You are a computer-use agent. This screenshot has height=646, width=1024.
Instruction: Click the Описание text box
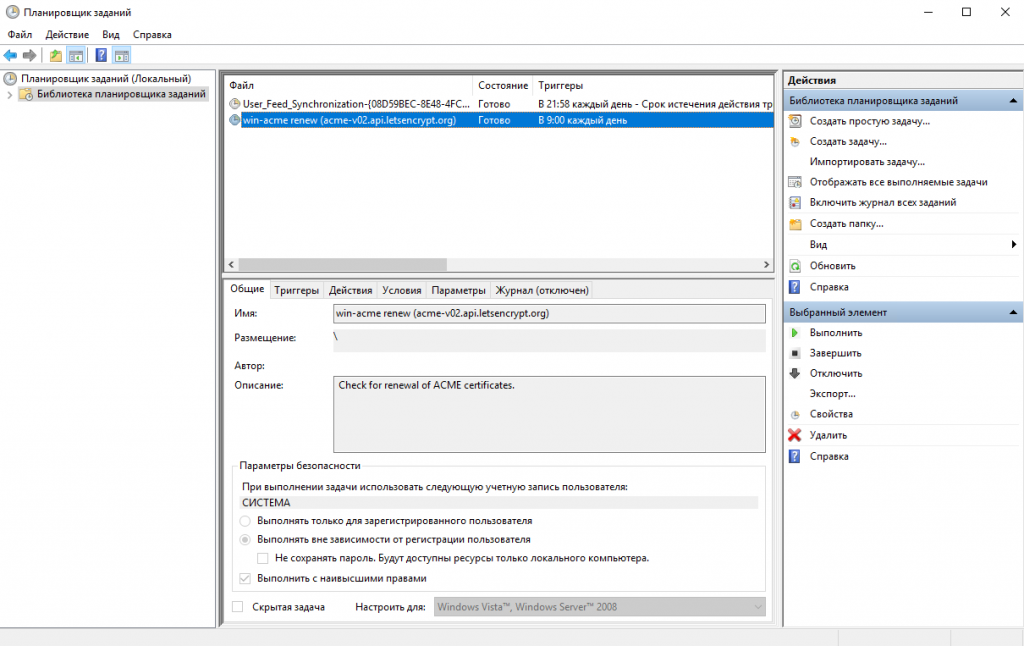(549, 414)
